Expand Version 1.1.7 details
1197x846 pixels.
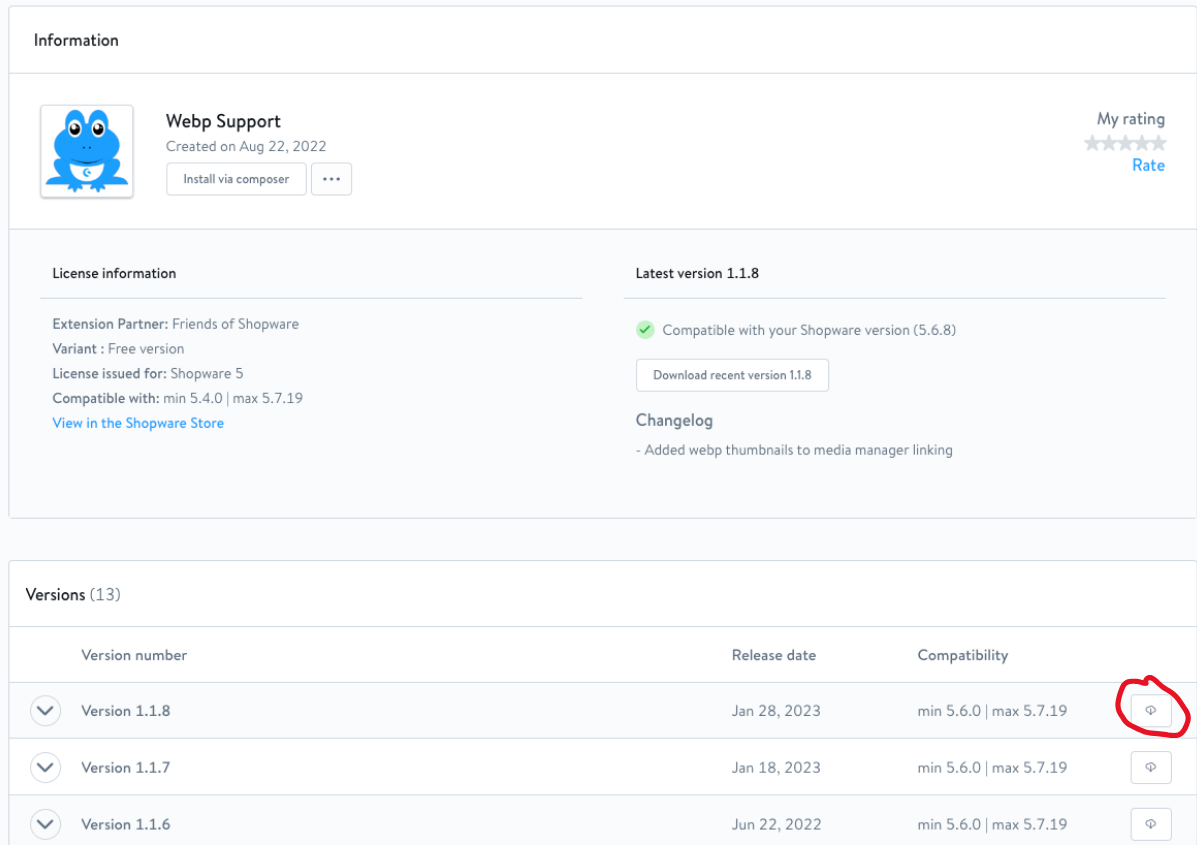45,767
